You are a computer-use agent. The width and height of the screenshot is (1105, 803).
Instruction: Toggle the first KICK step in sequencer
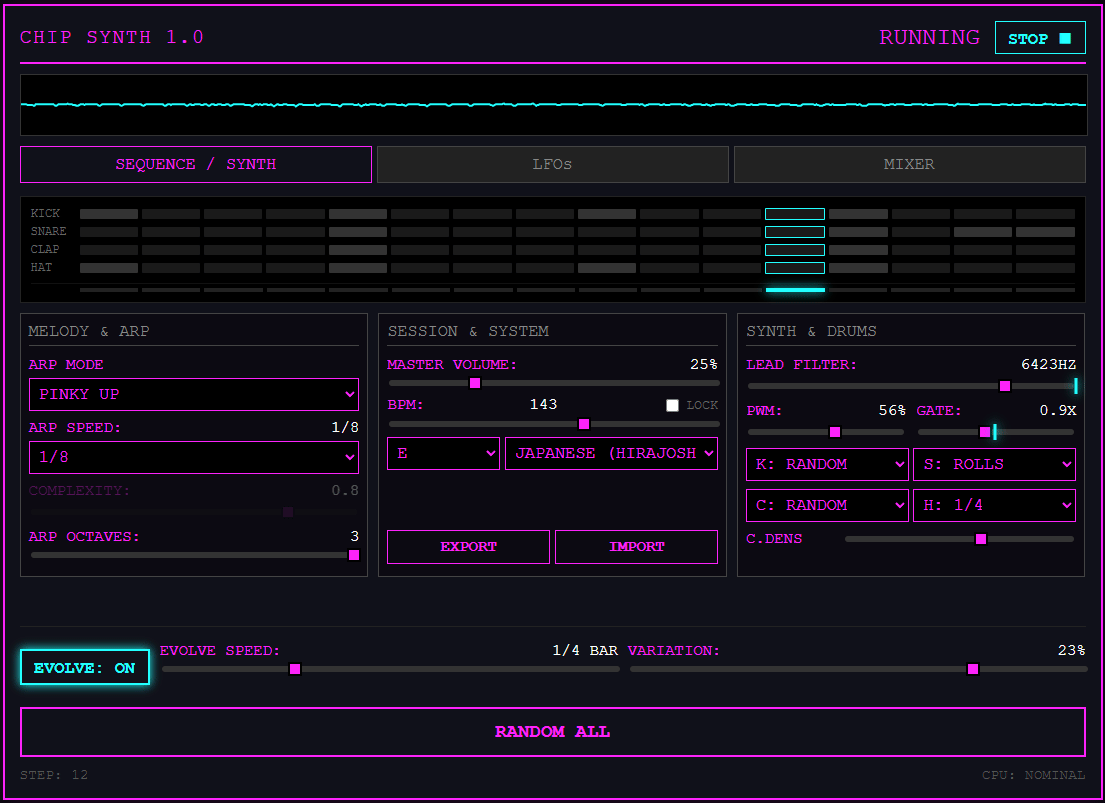click(109, 214)
